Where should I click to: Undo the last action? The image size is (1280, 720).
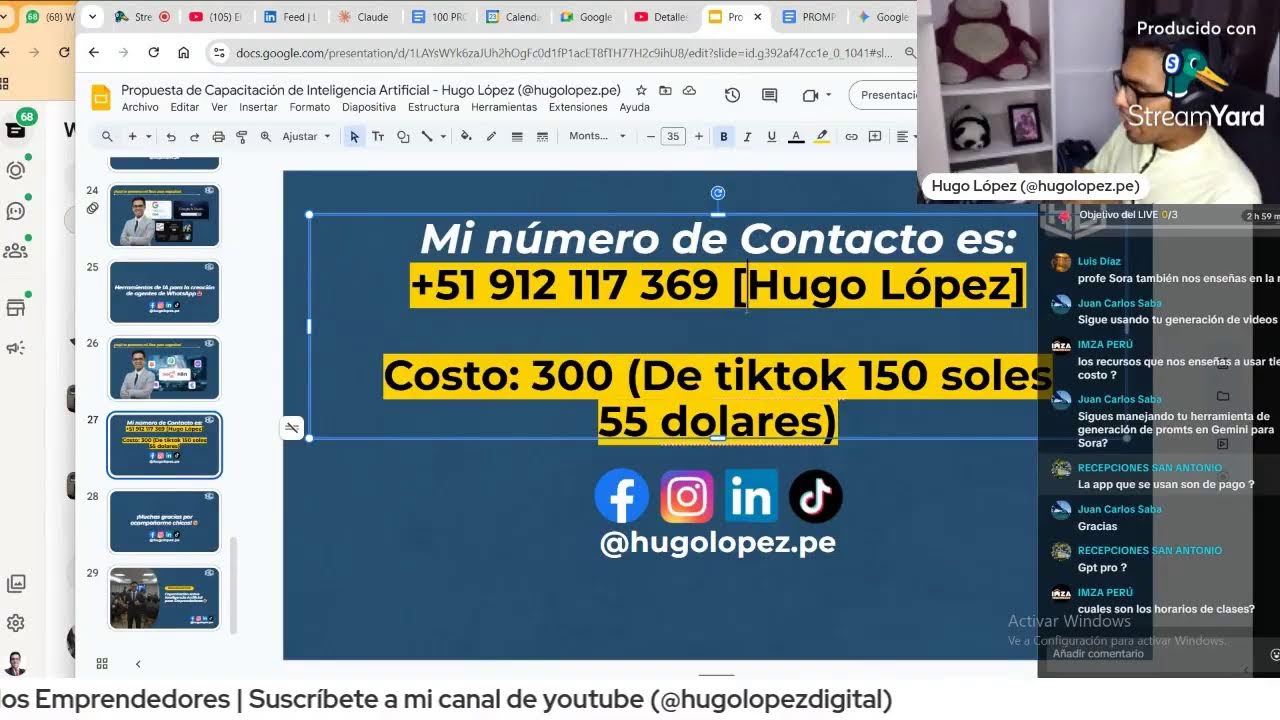(x=172, y=136)
